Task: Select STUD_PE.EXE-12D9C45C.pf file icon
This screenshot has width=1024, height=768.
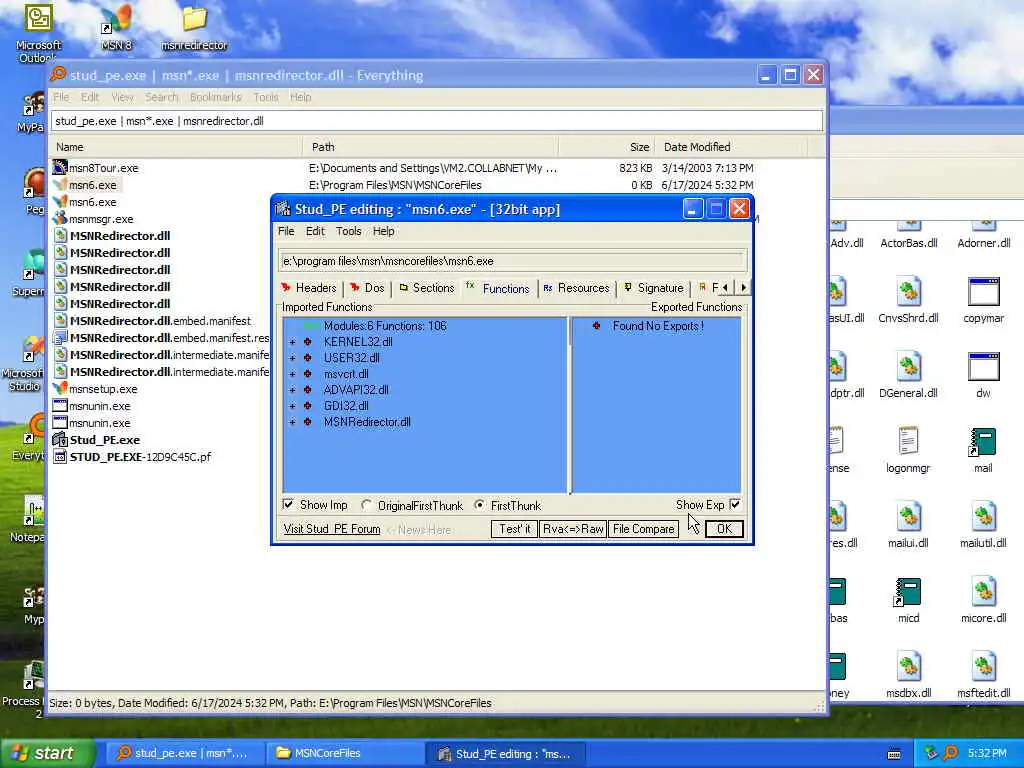Action: point(60,456)
